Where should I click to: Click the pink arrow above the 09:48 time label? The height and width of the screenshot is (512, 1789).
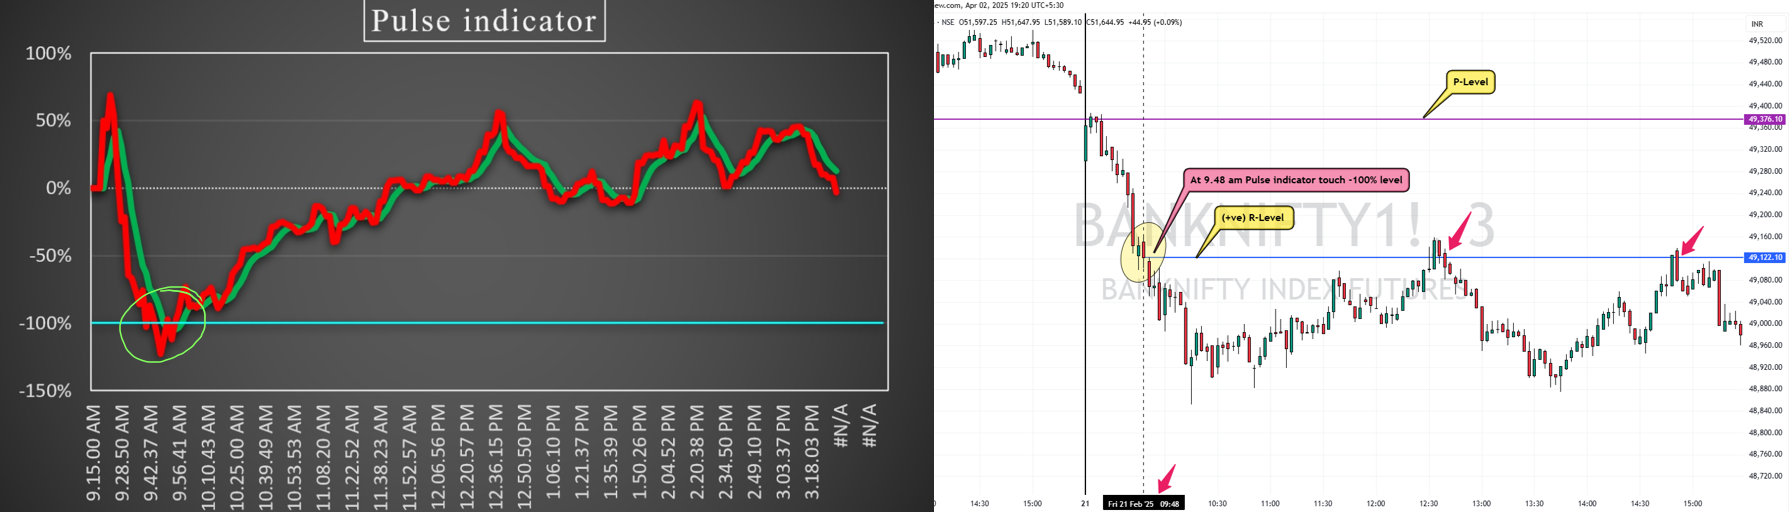click(1166, 477)
